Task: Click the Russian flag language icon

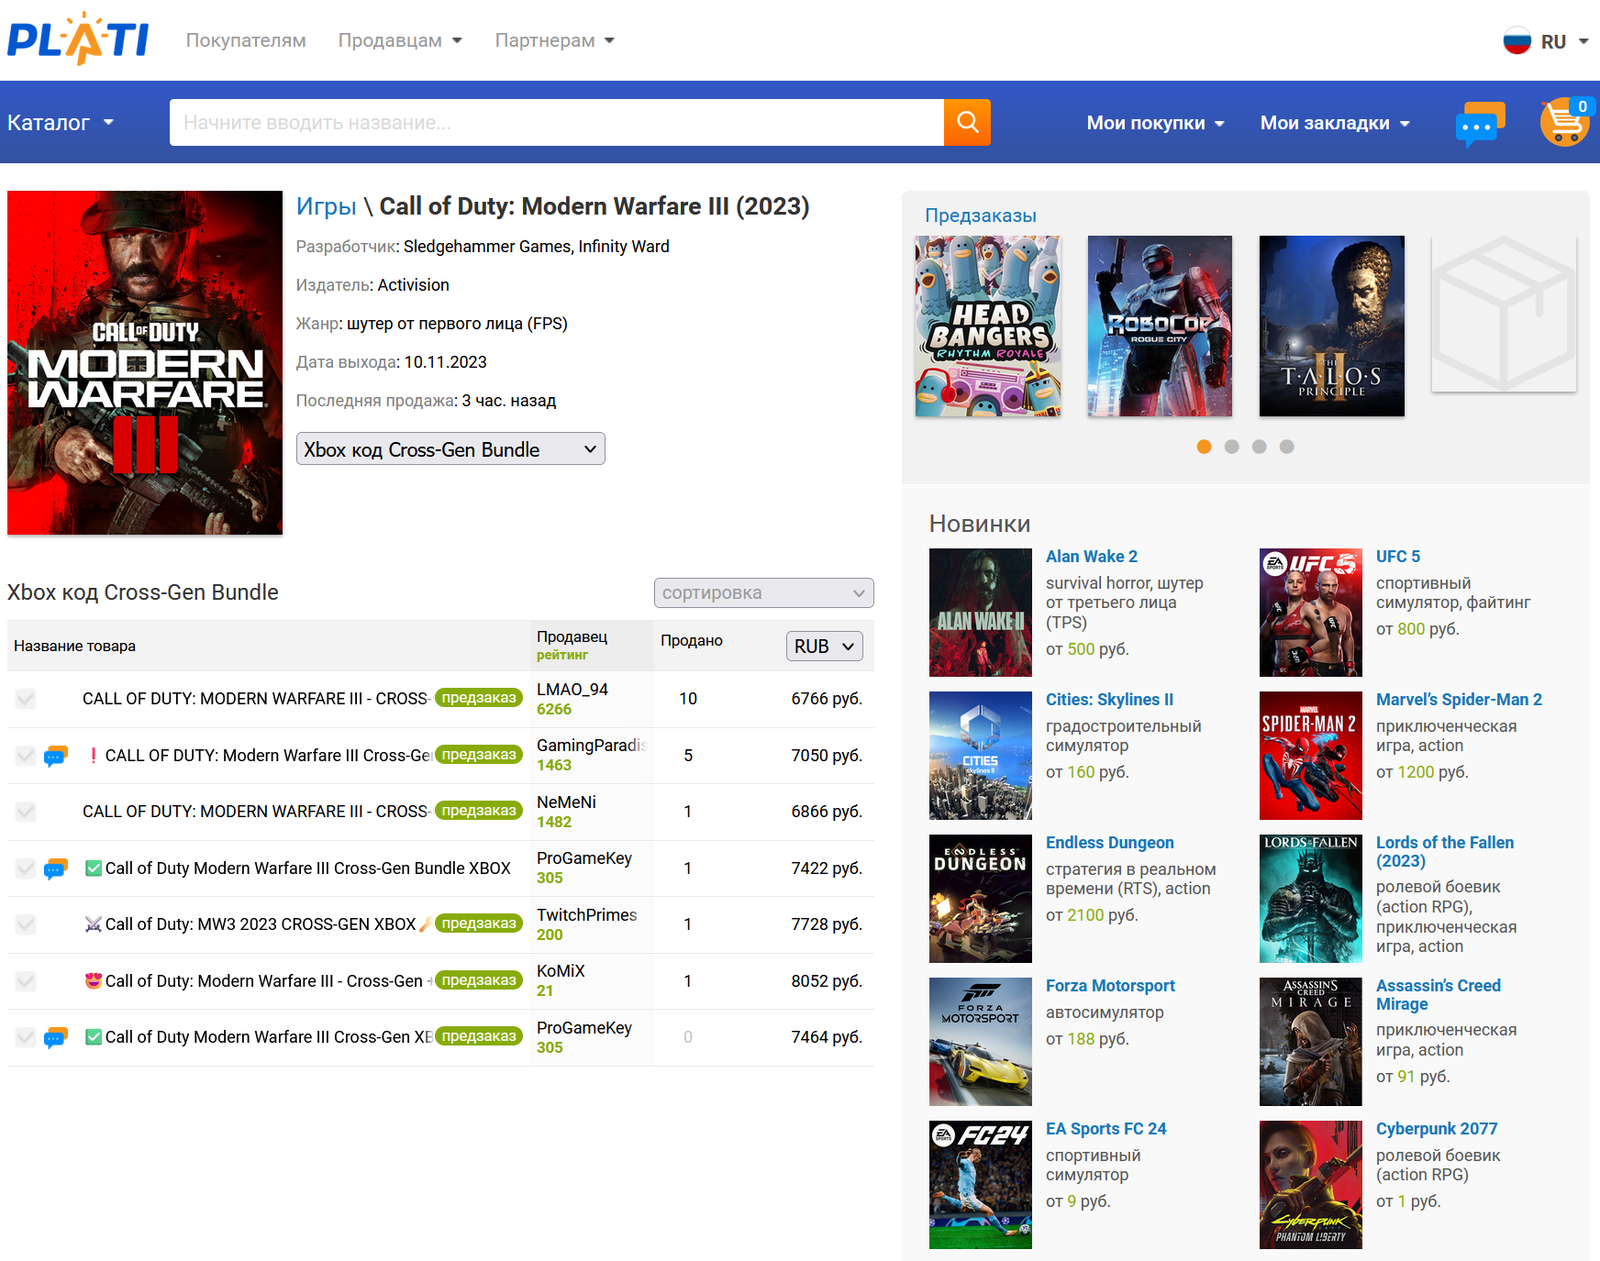Action: (1517, 41)
